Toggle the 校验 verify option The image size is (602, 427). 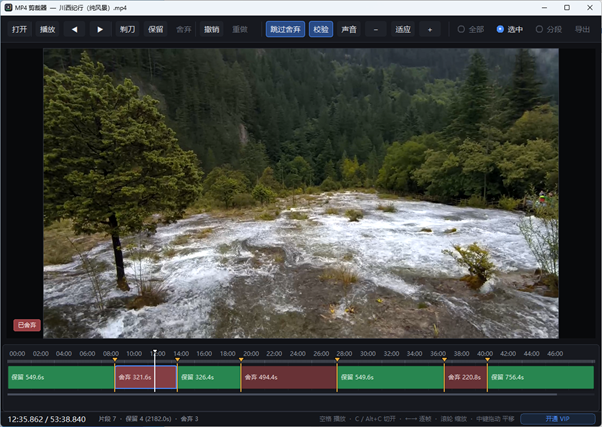321,29
